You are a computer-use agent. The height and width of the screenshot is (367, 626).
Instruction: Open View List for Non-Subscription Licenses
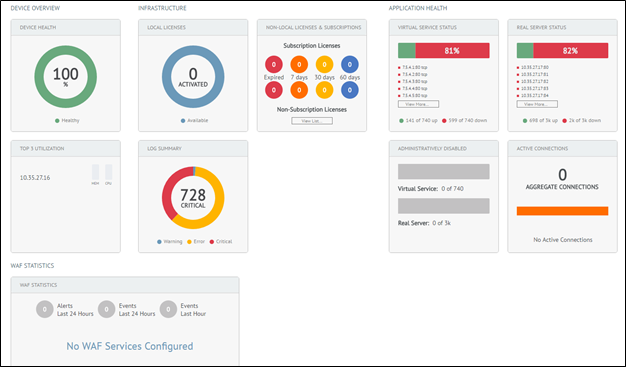click(312, 121)
